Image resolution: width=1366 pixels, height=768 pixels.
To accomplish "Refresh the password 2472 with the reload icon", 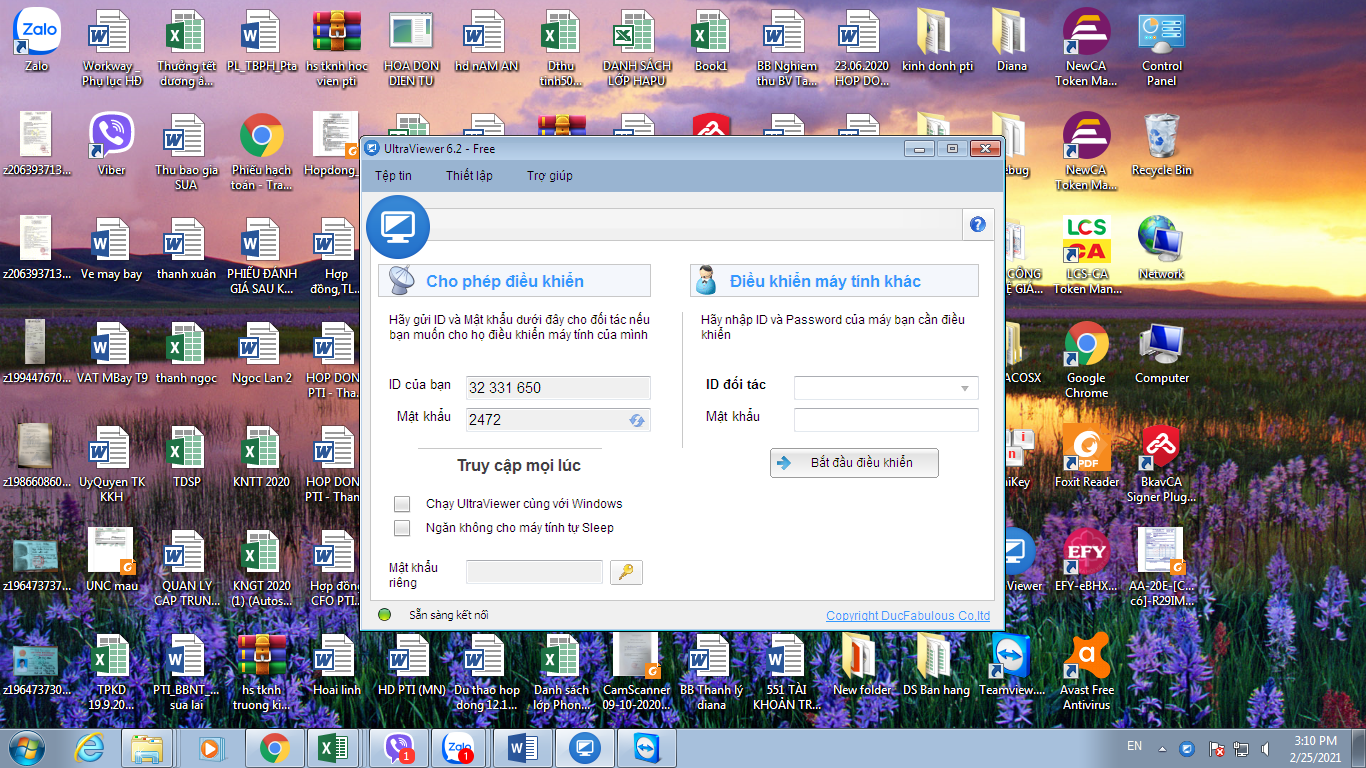I will (x=637, y=420).
